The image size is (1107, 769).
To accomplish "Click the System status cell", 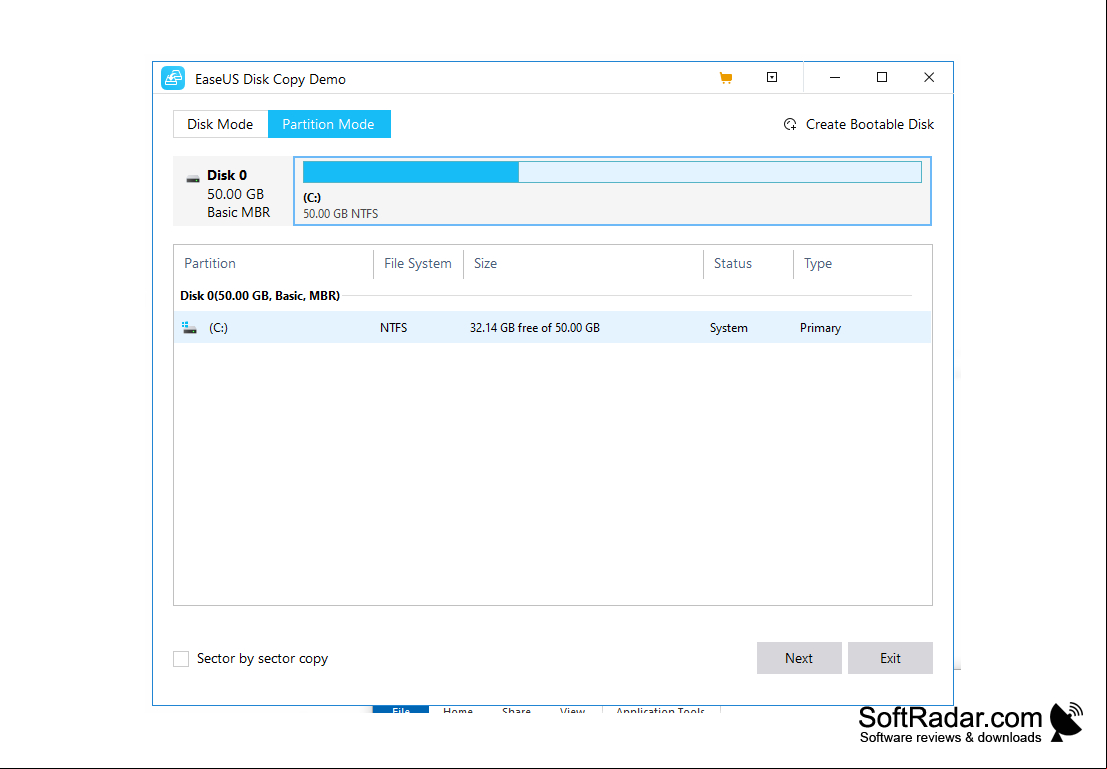I will pyautogui.click(x=729, y=328).
